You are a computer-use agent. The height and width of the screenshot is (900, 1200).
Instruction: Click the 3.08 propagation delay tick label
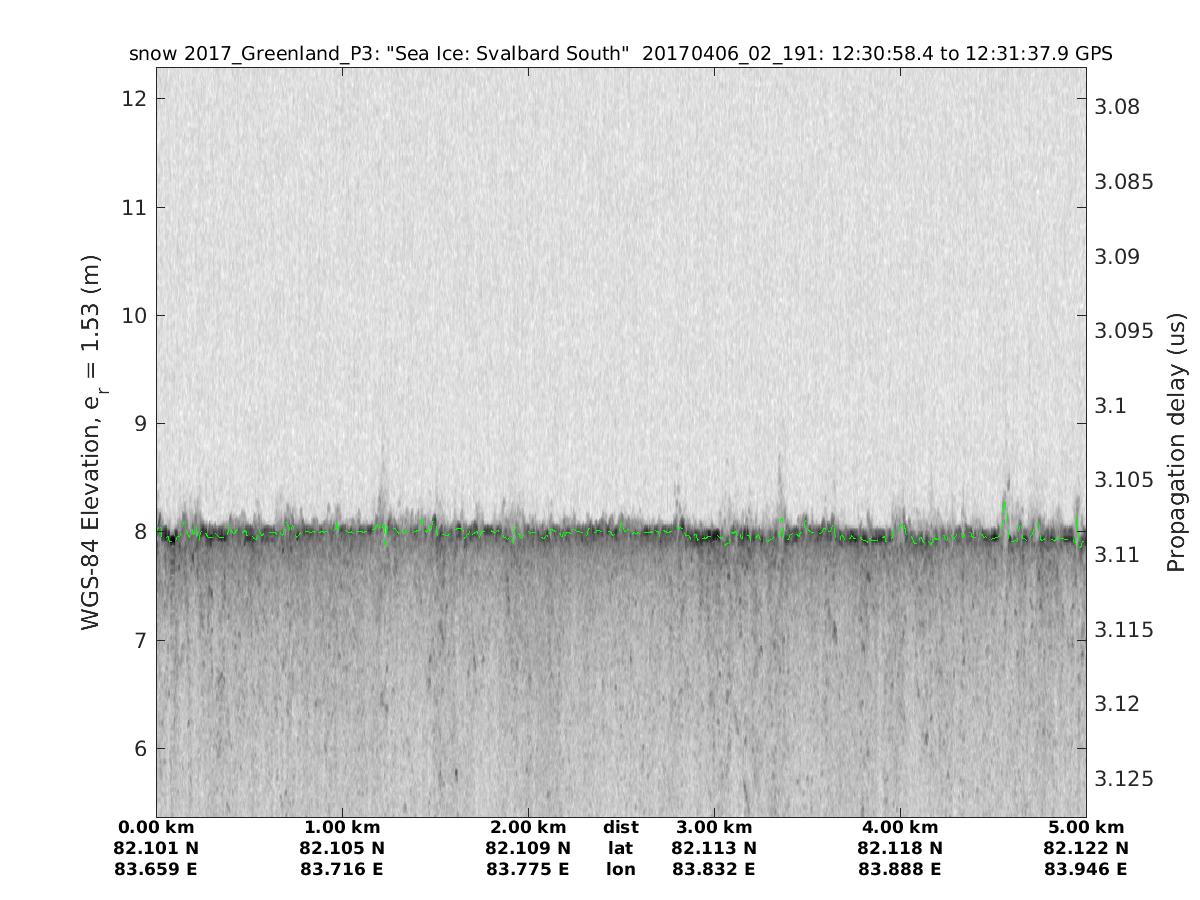[1122, 107]
